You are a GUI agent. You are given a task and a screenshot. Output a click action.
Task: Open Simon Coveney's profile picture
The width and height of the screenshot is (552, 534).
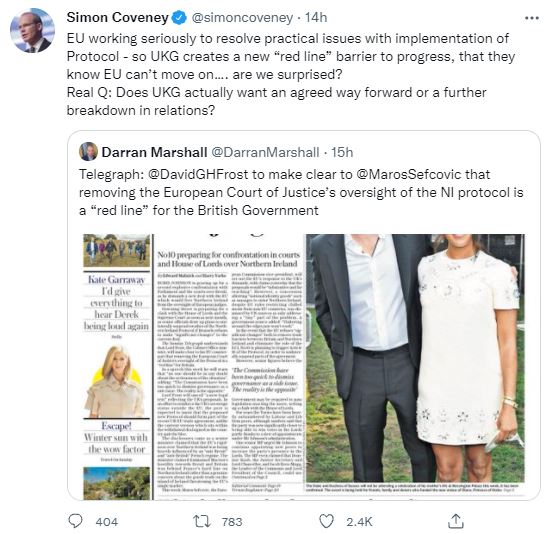pos(32,31)
